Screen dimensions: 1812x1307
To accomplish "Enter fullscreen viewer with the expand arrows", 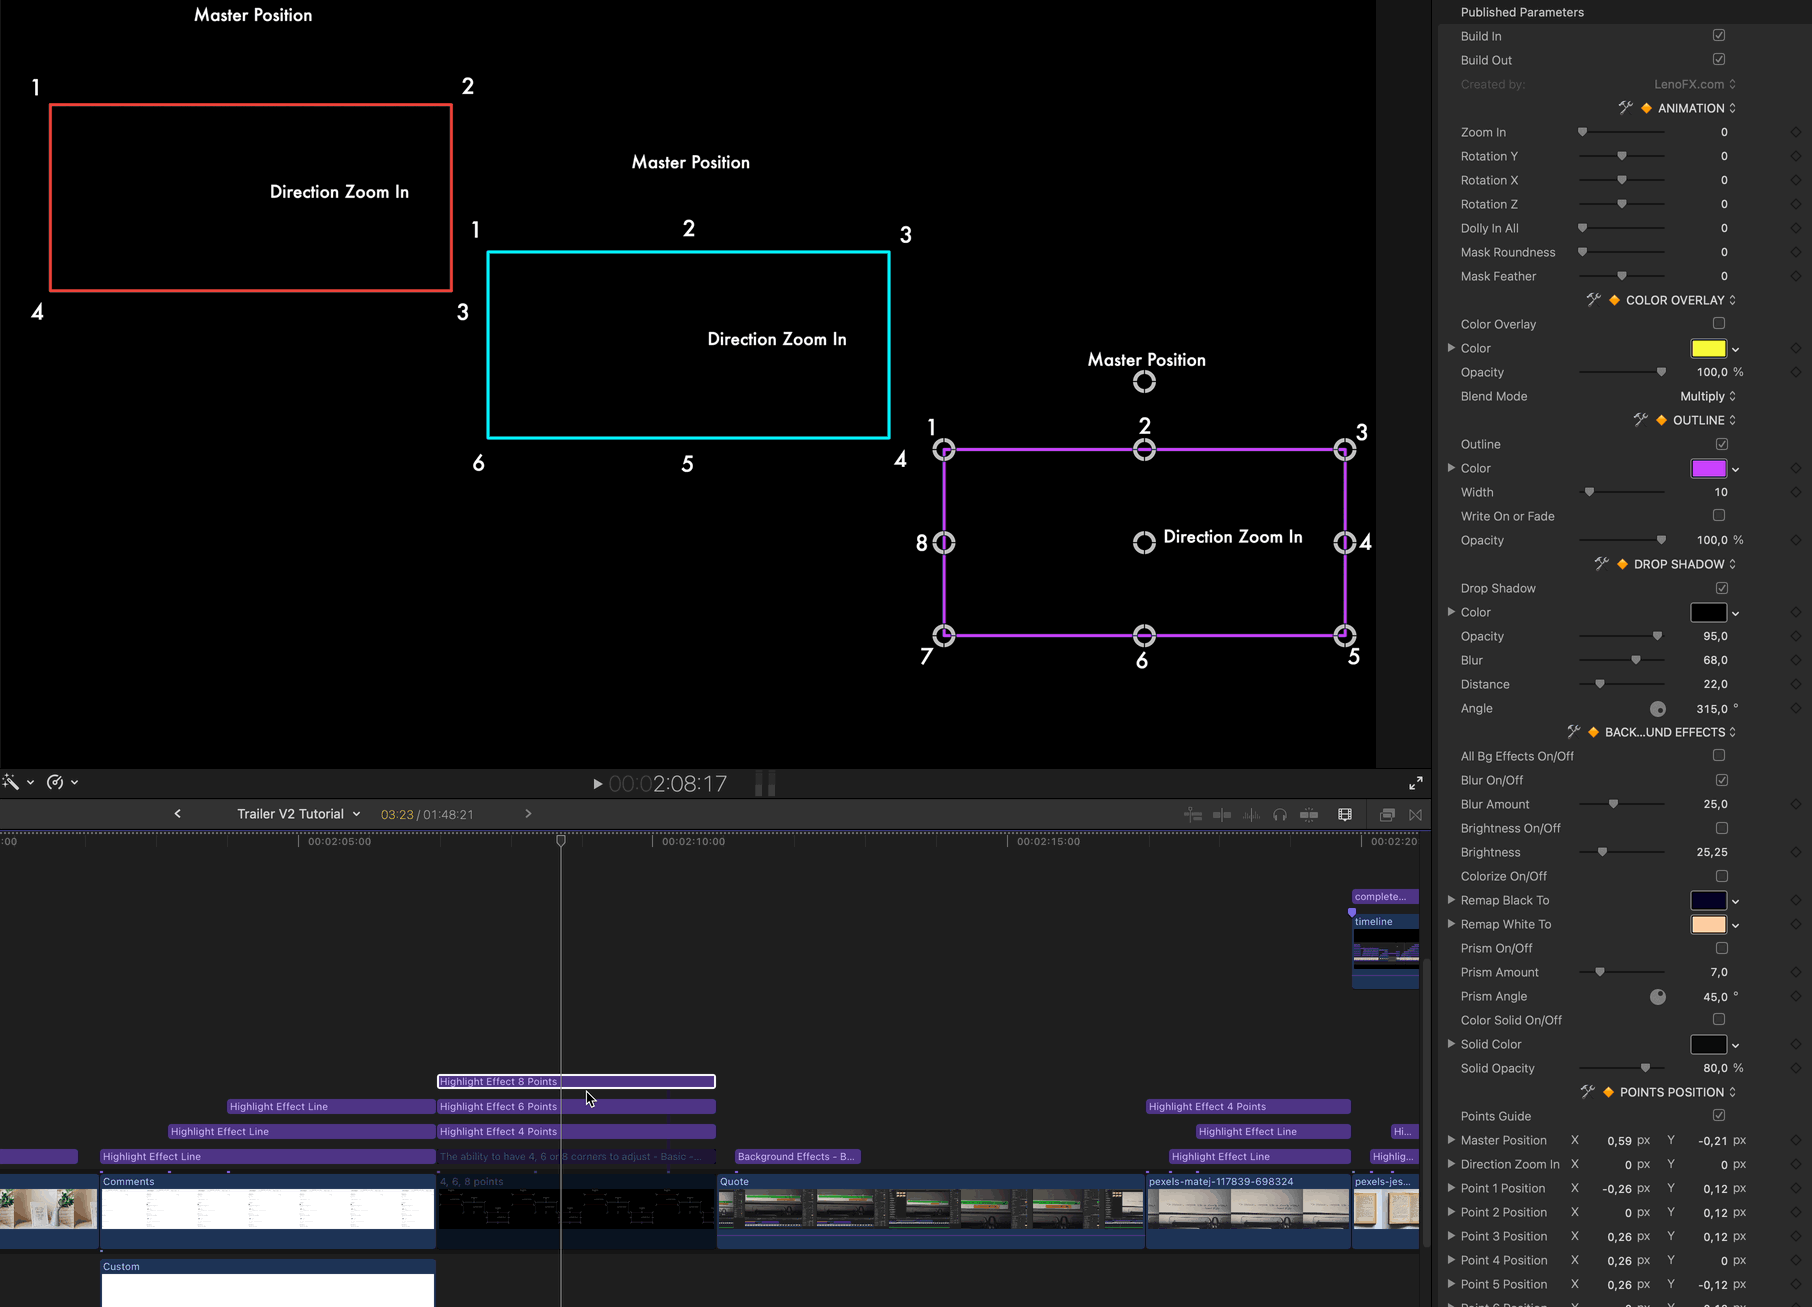I will 1415,783.
